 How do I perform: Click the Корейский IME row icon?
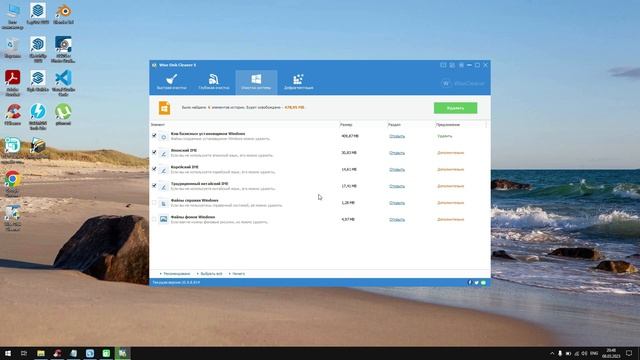163,170
